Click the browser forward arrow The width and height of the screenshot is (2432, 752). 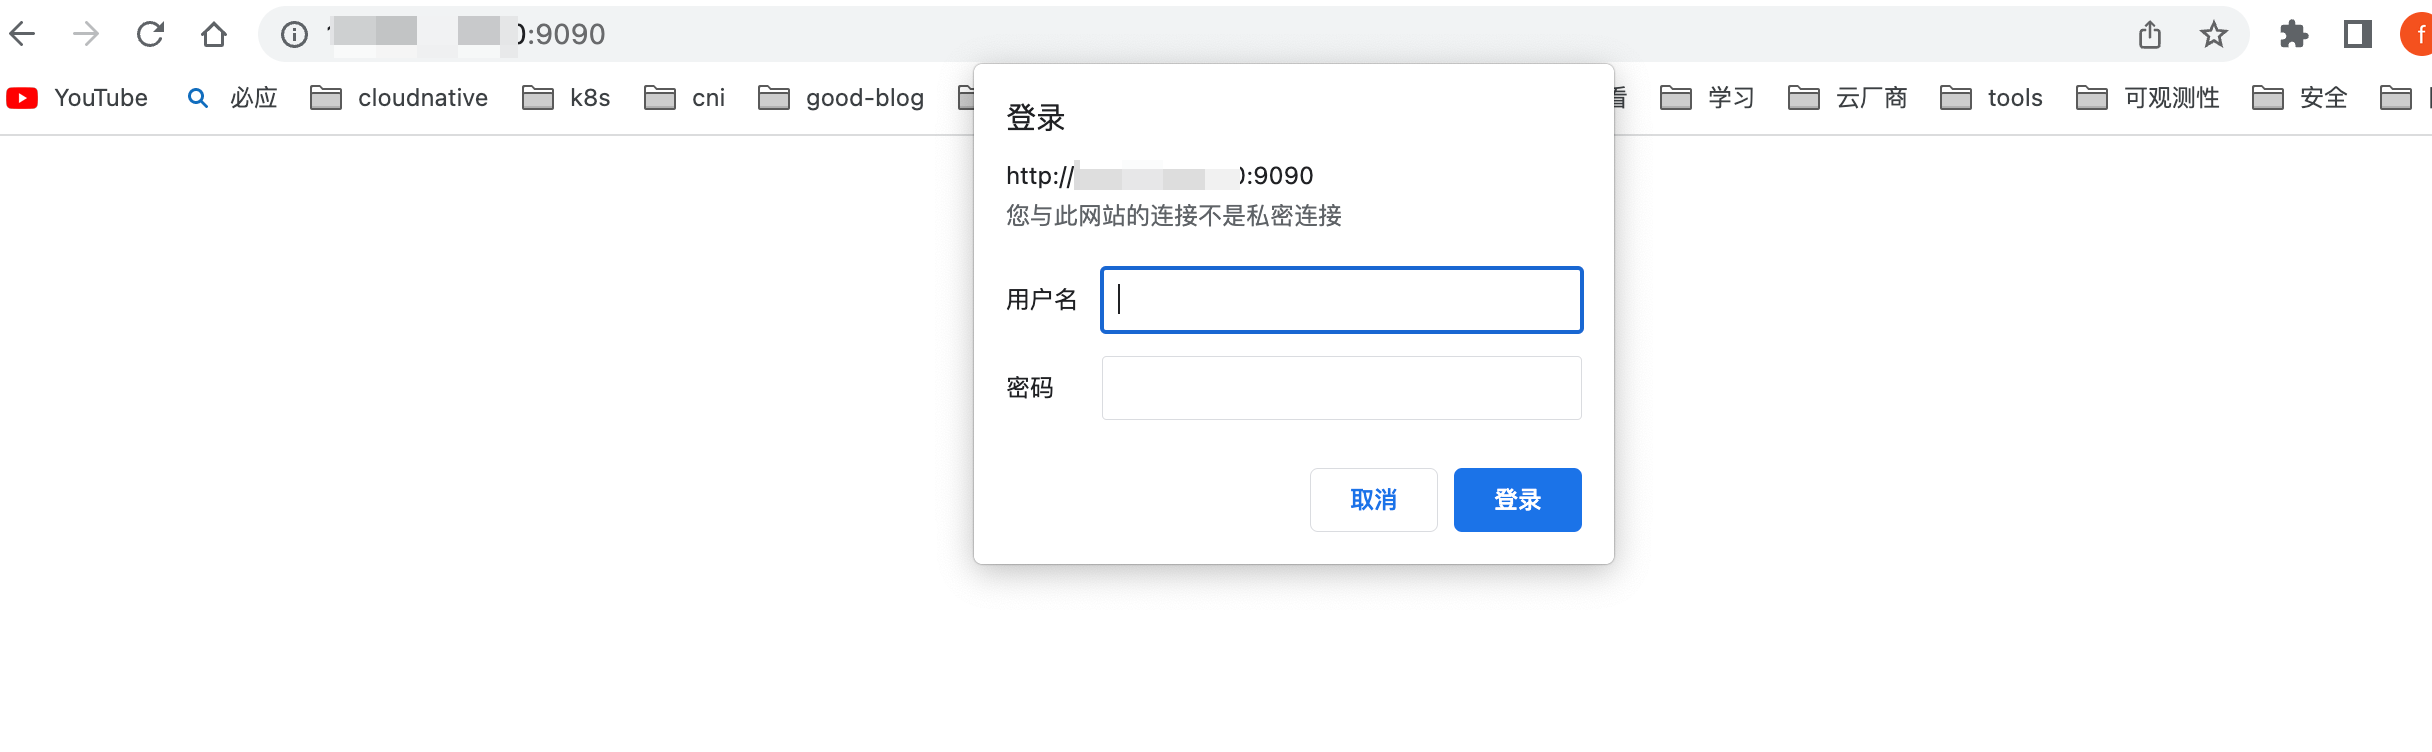86,34
